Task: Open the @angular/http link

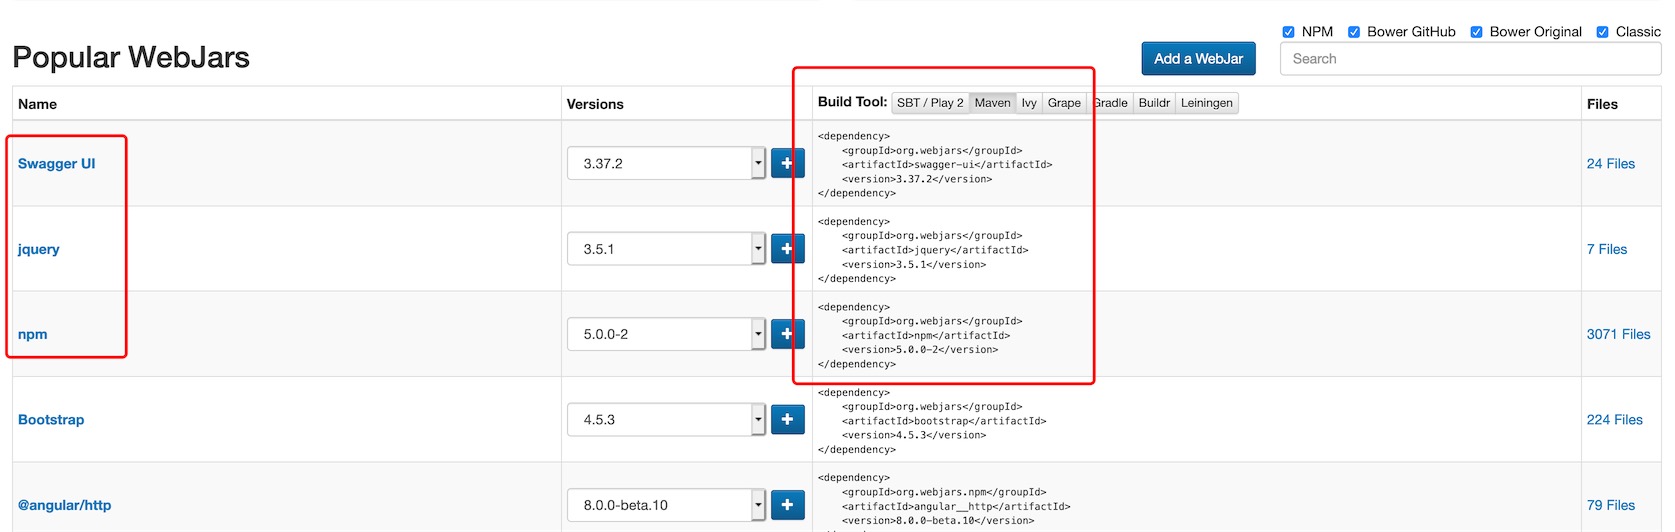Action: point(65,505)
